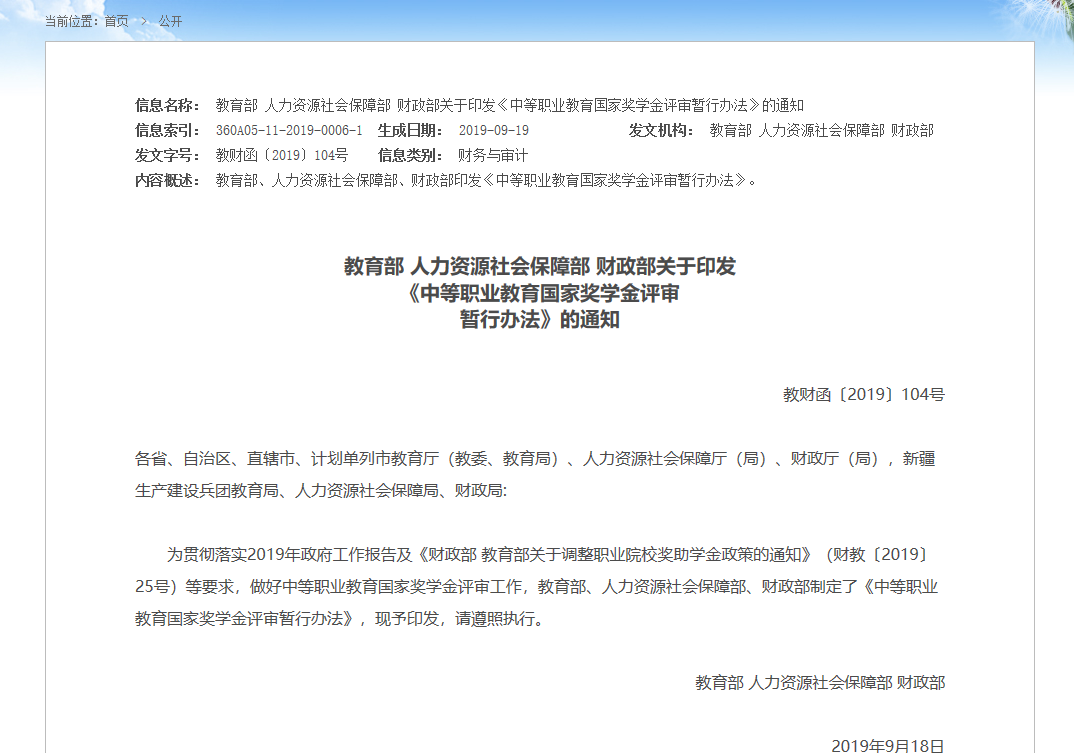Click the heading line 《中等职业教育国家奖学金评审
This screenshot has width=1074, height=753.
tap(540, 293)
